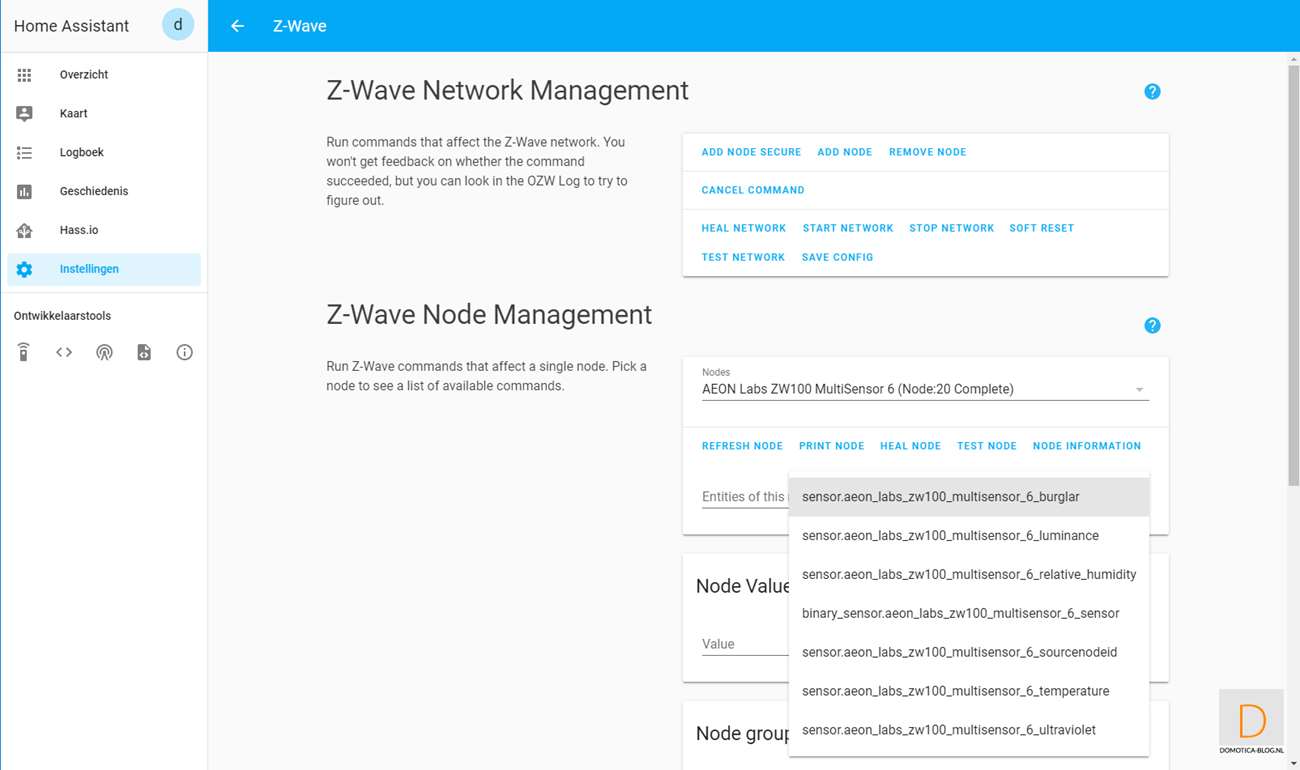Image resolution: width=1300 pixels, height=770 pixels.
Task: Open the States code-brackets developer tool
Action: click(x=64, y=352)
